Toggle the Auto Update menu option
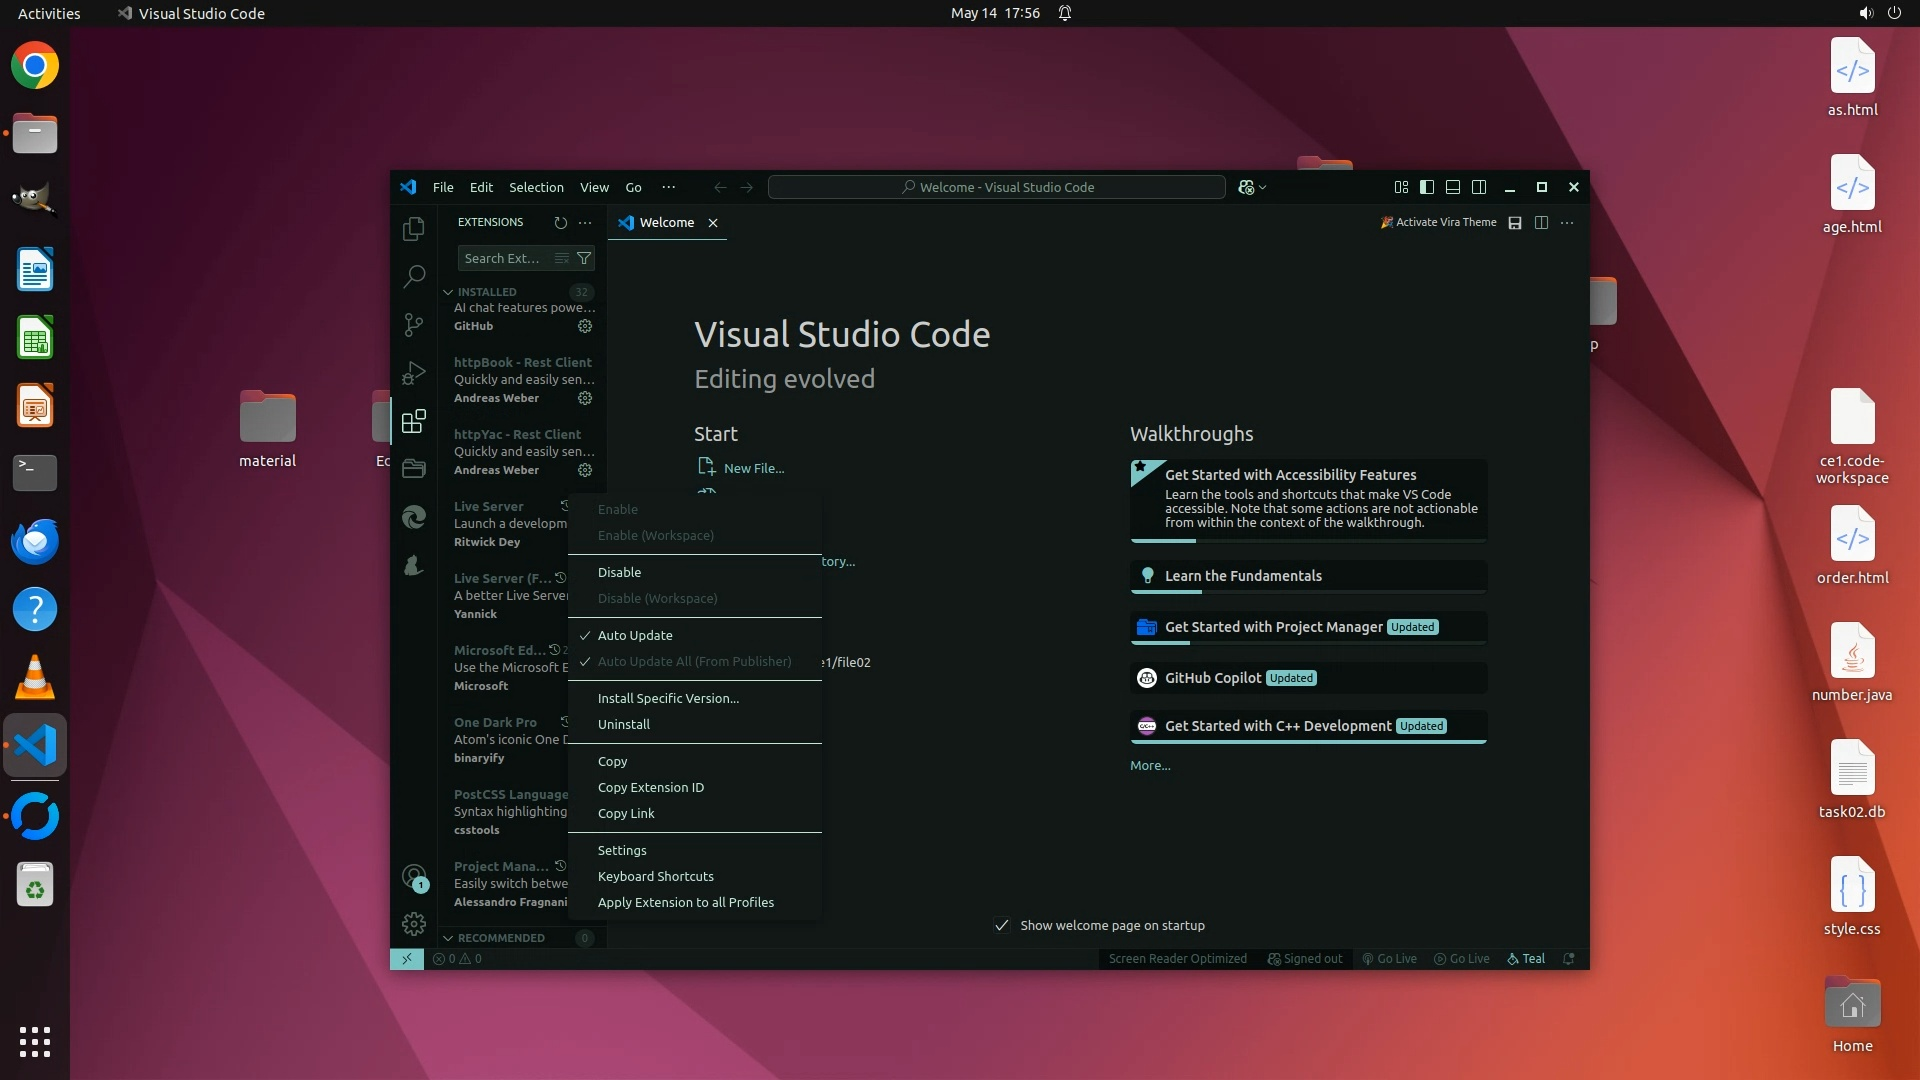 [x=635, y=635]
